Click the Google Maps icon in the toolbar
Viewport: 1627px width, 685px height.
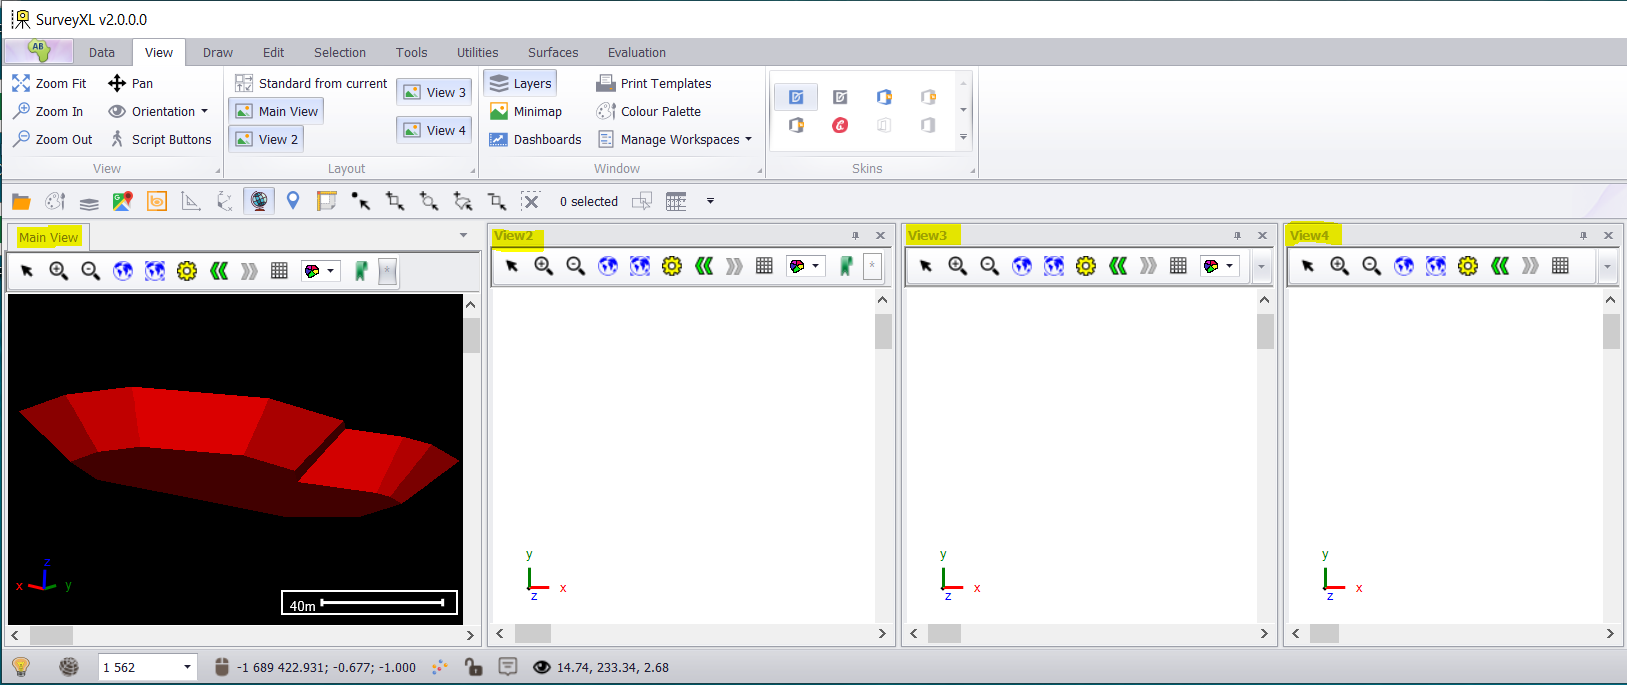click(x=122, y=202)
